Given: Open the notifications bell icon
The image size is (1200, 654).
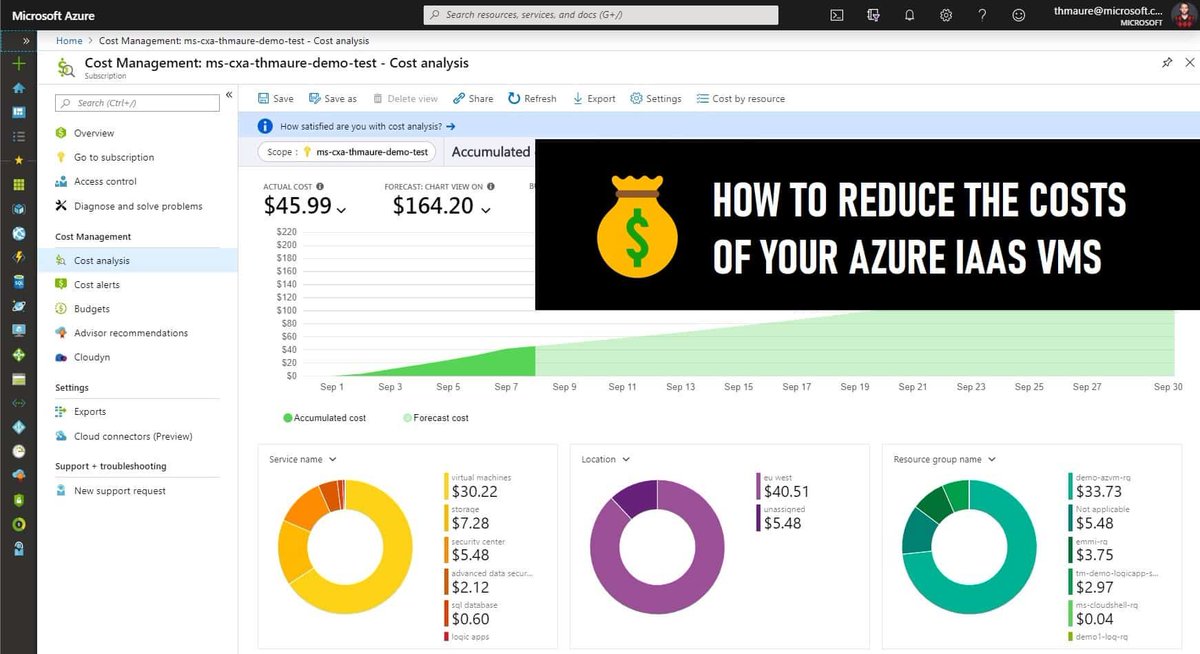Looking at the screenshot, I should point(909,15).
